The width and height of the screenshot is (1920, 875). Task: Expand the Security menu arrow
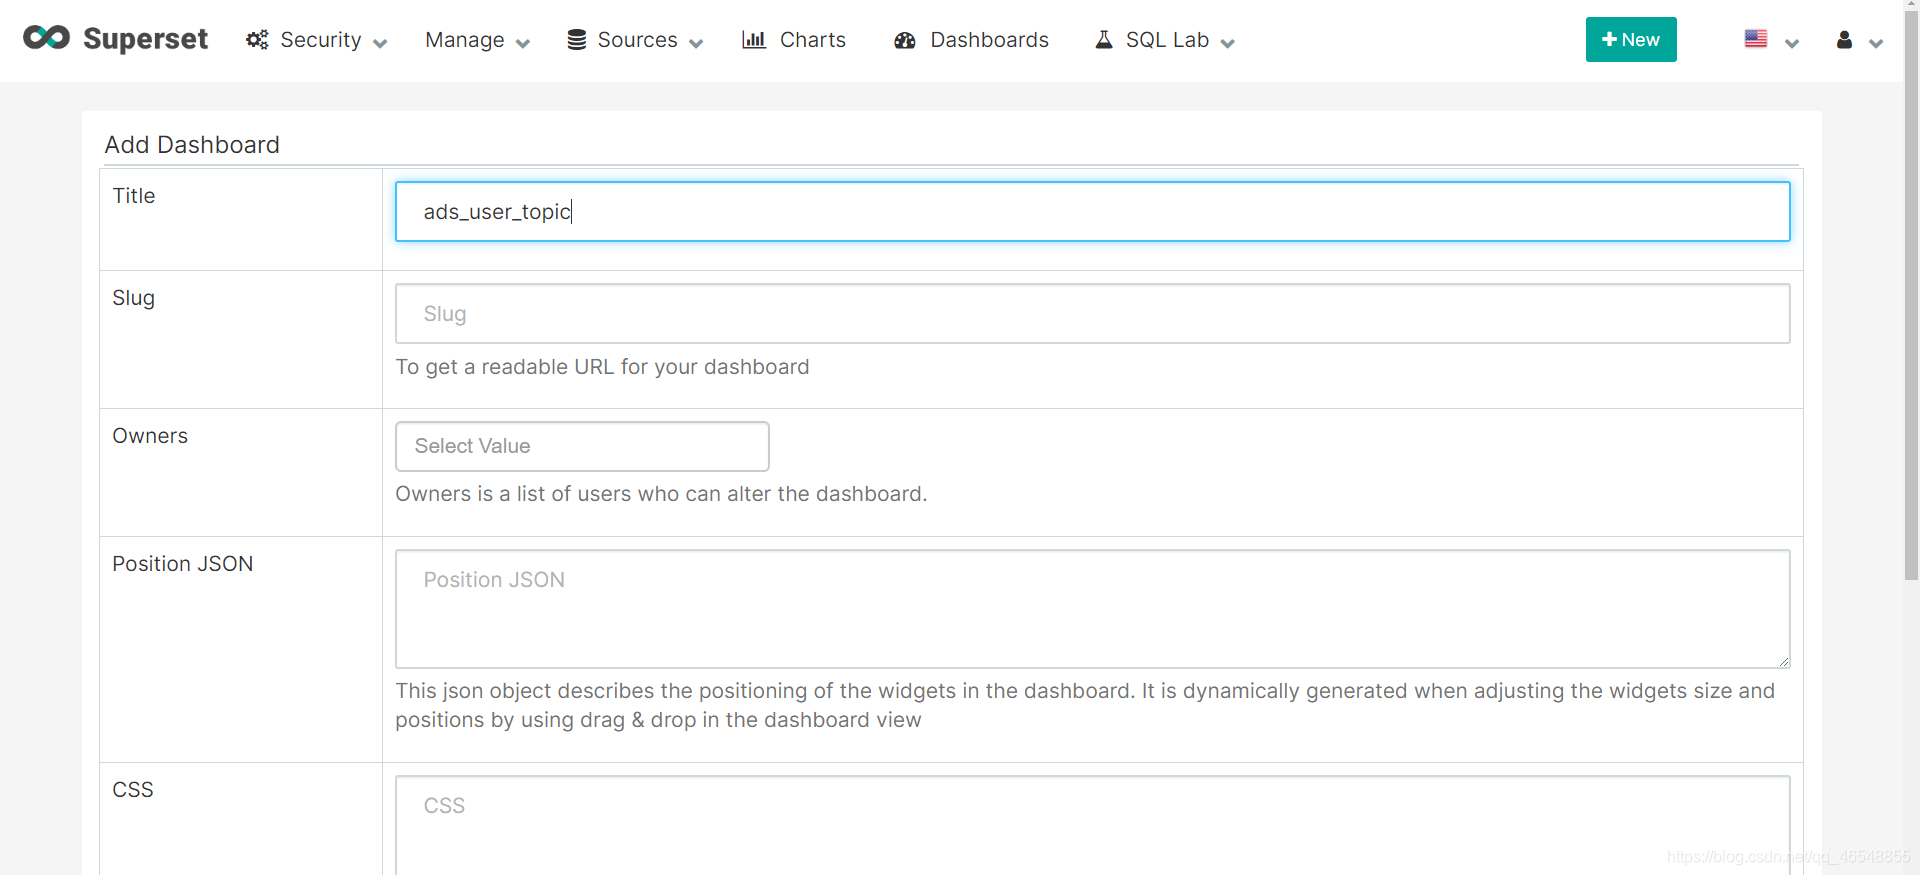[x=380, y=43]
